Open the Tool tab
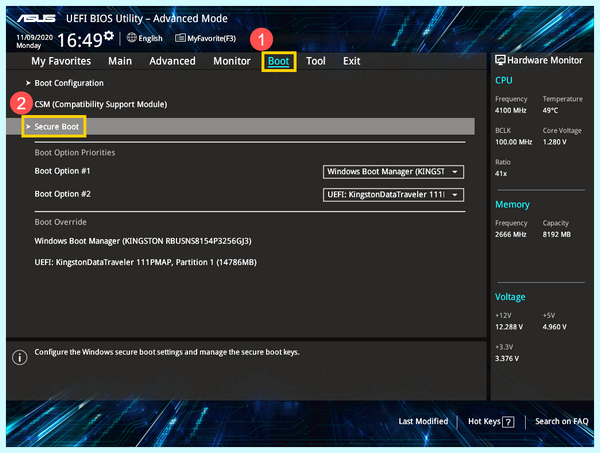Image resolution: width=600 pixels, height=453 pixels. point(316,61)
